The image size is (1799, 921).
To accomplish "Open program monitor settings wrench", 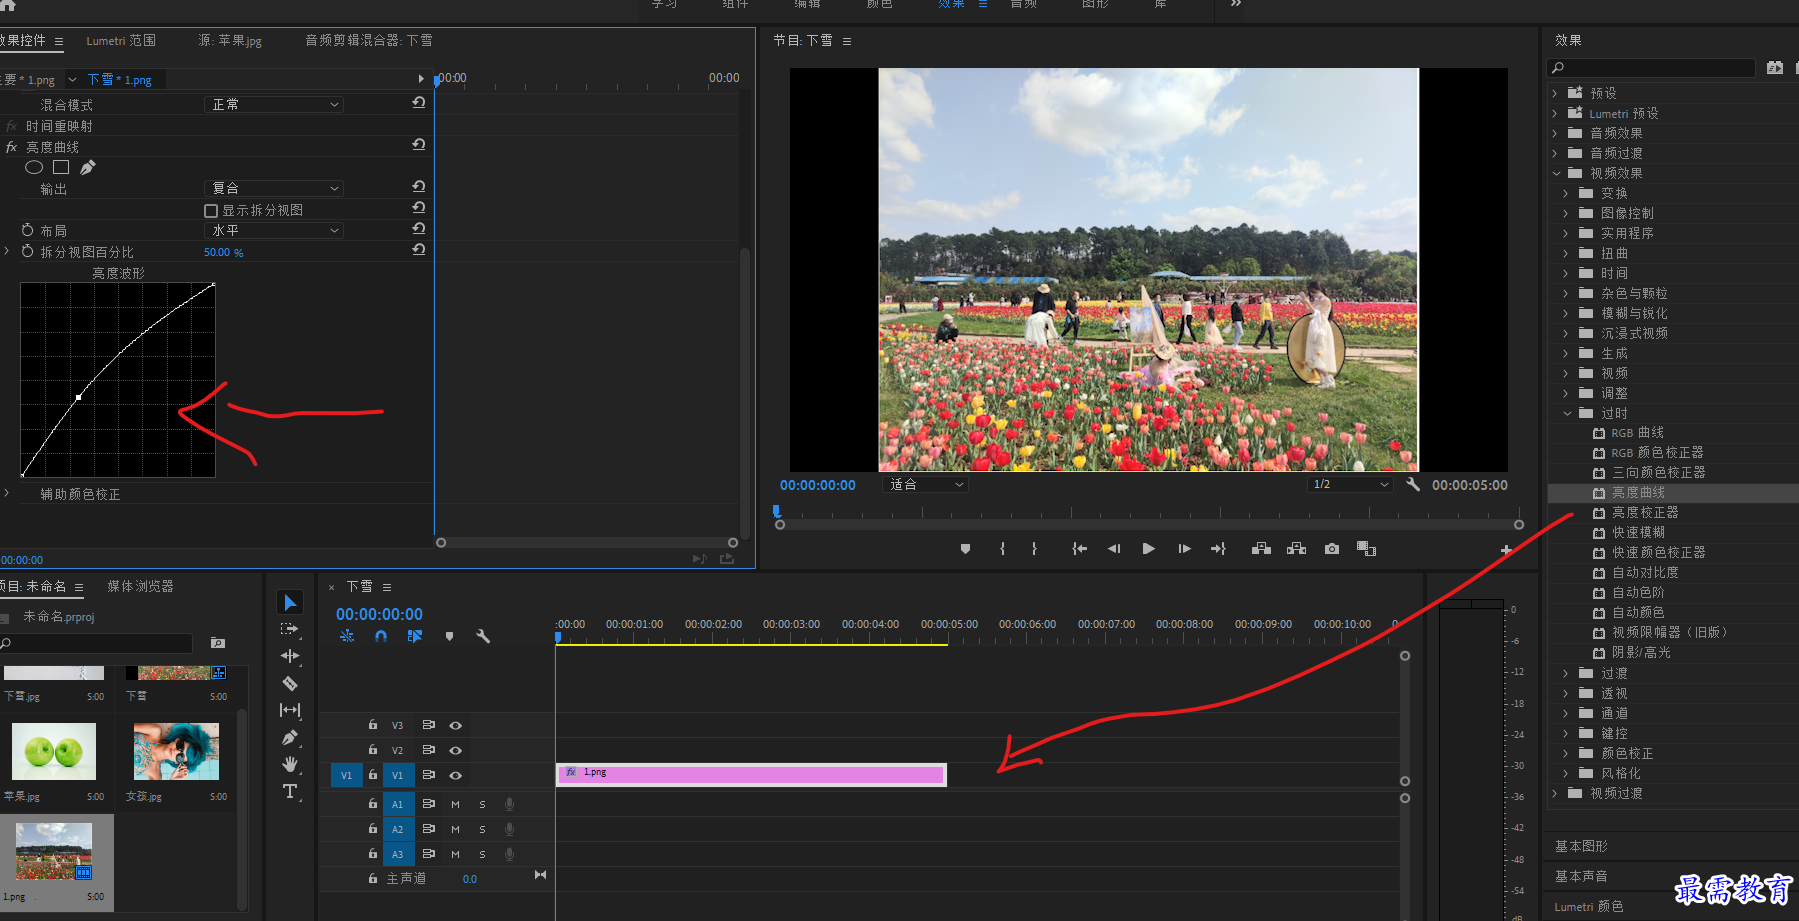I will tap(1412, 484).
